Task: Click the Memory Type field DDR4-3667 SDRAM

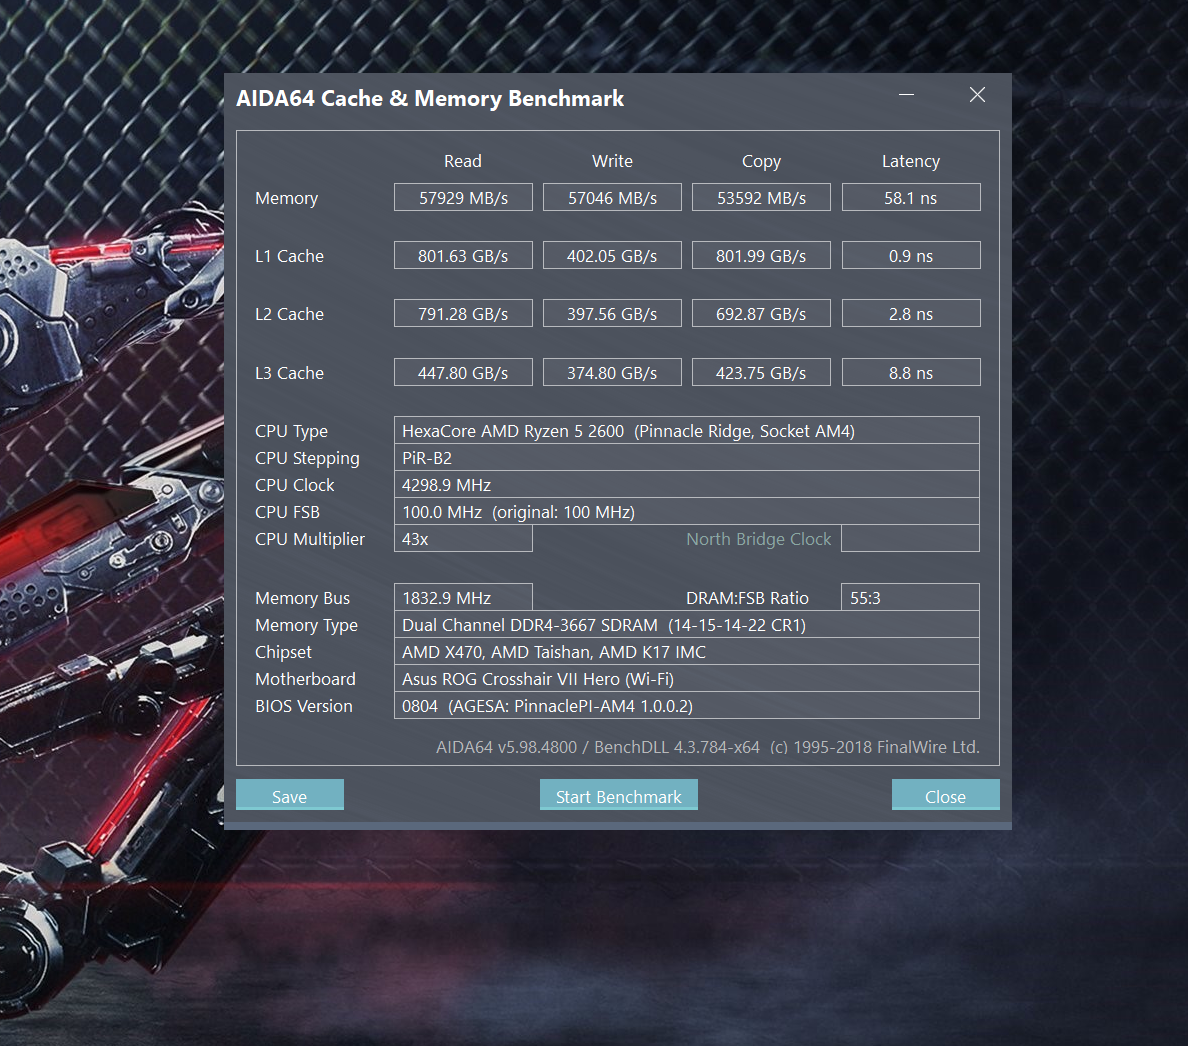Action: tap(686, 625)
